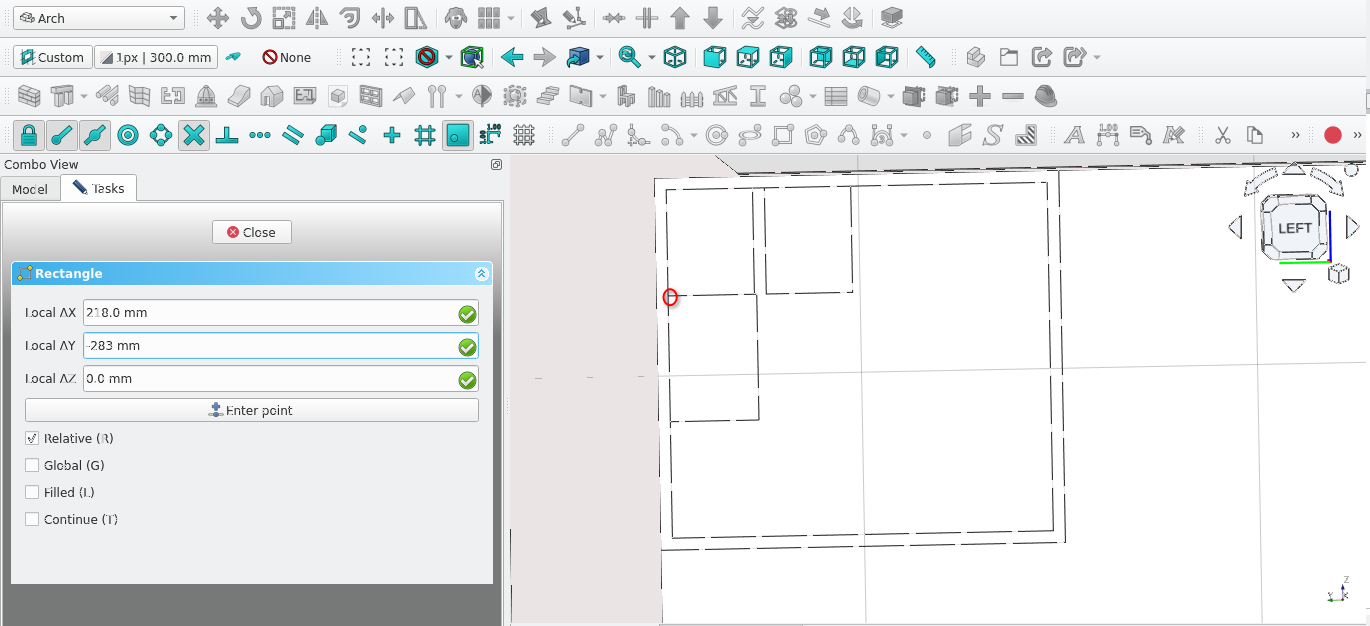Screen dimensions: 1370x626
Task: Select the Arch stairs tool
Action: pyautogui.click(x=547, y=97)
